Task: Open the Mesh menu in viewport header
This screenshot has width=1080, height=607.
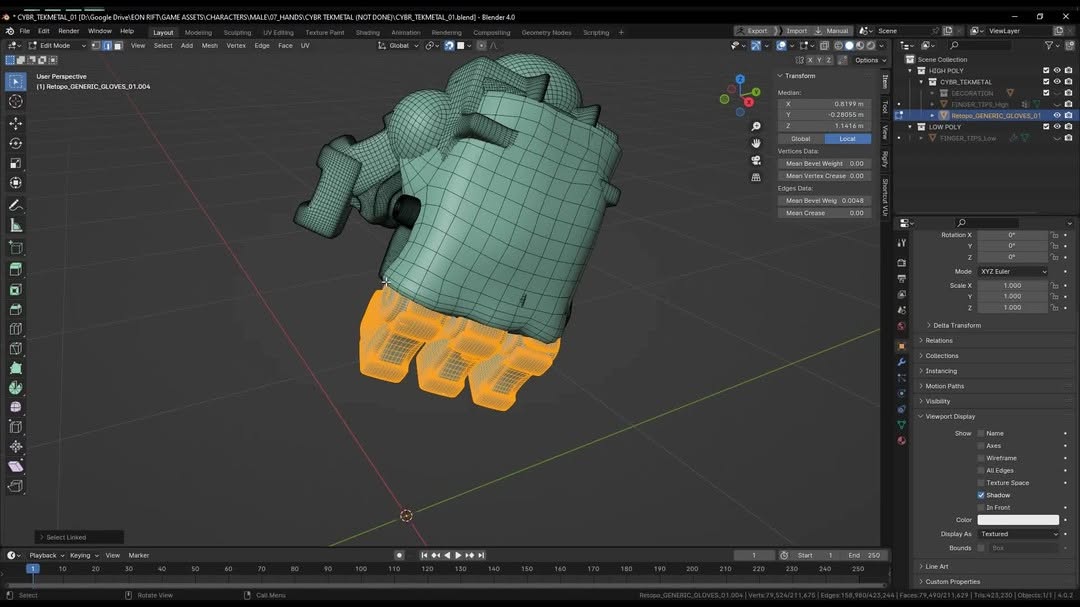Action: tap(209, 45)
